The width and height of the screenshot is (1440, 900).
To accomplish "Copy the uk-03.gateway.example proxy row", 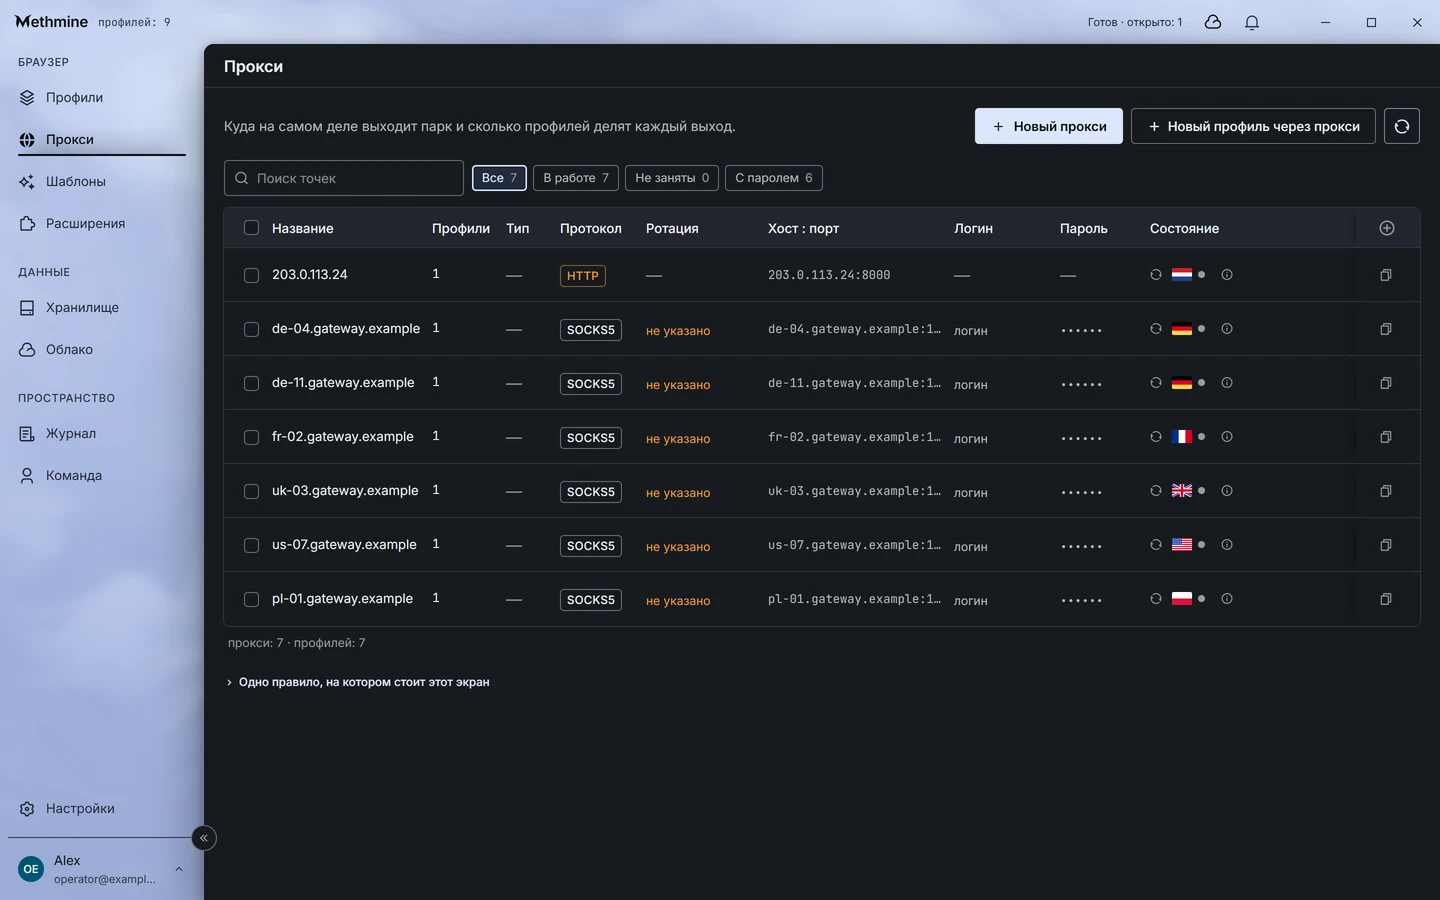I will point(1386,491).
